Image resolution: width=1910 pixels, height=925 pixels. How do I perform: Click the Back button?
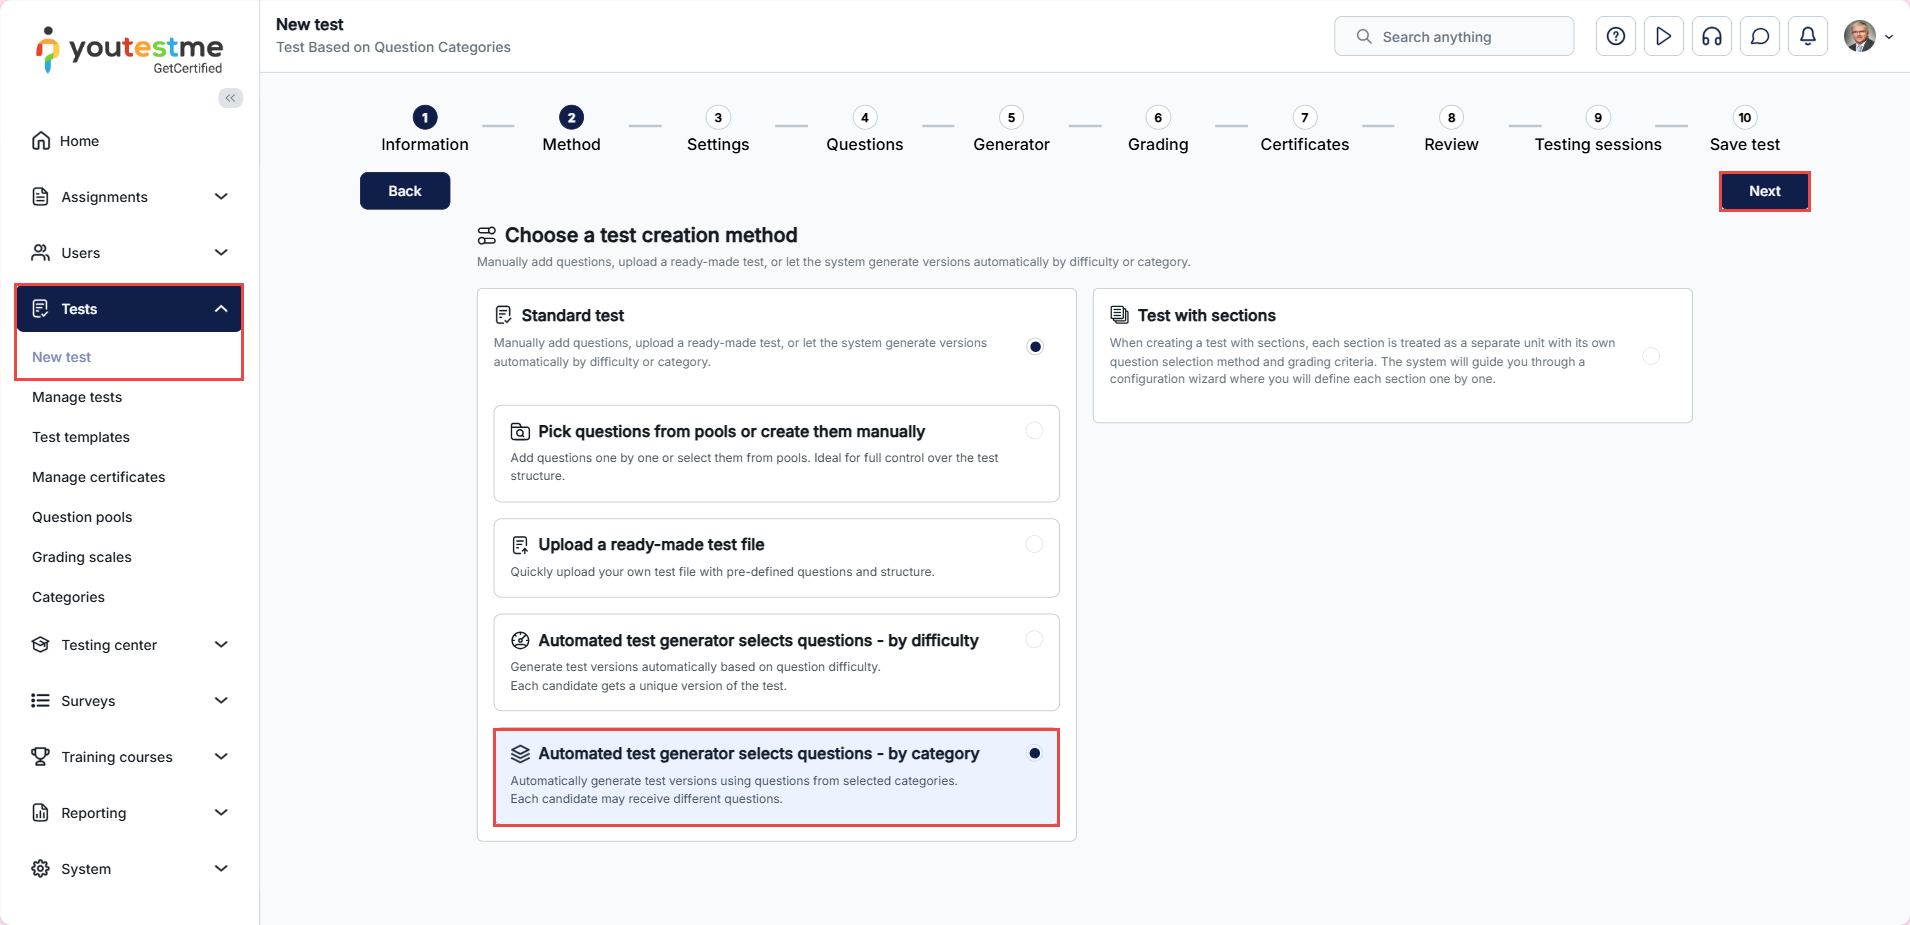tap(405, 191)
